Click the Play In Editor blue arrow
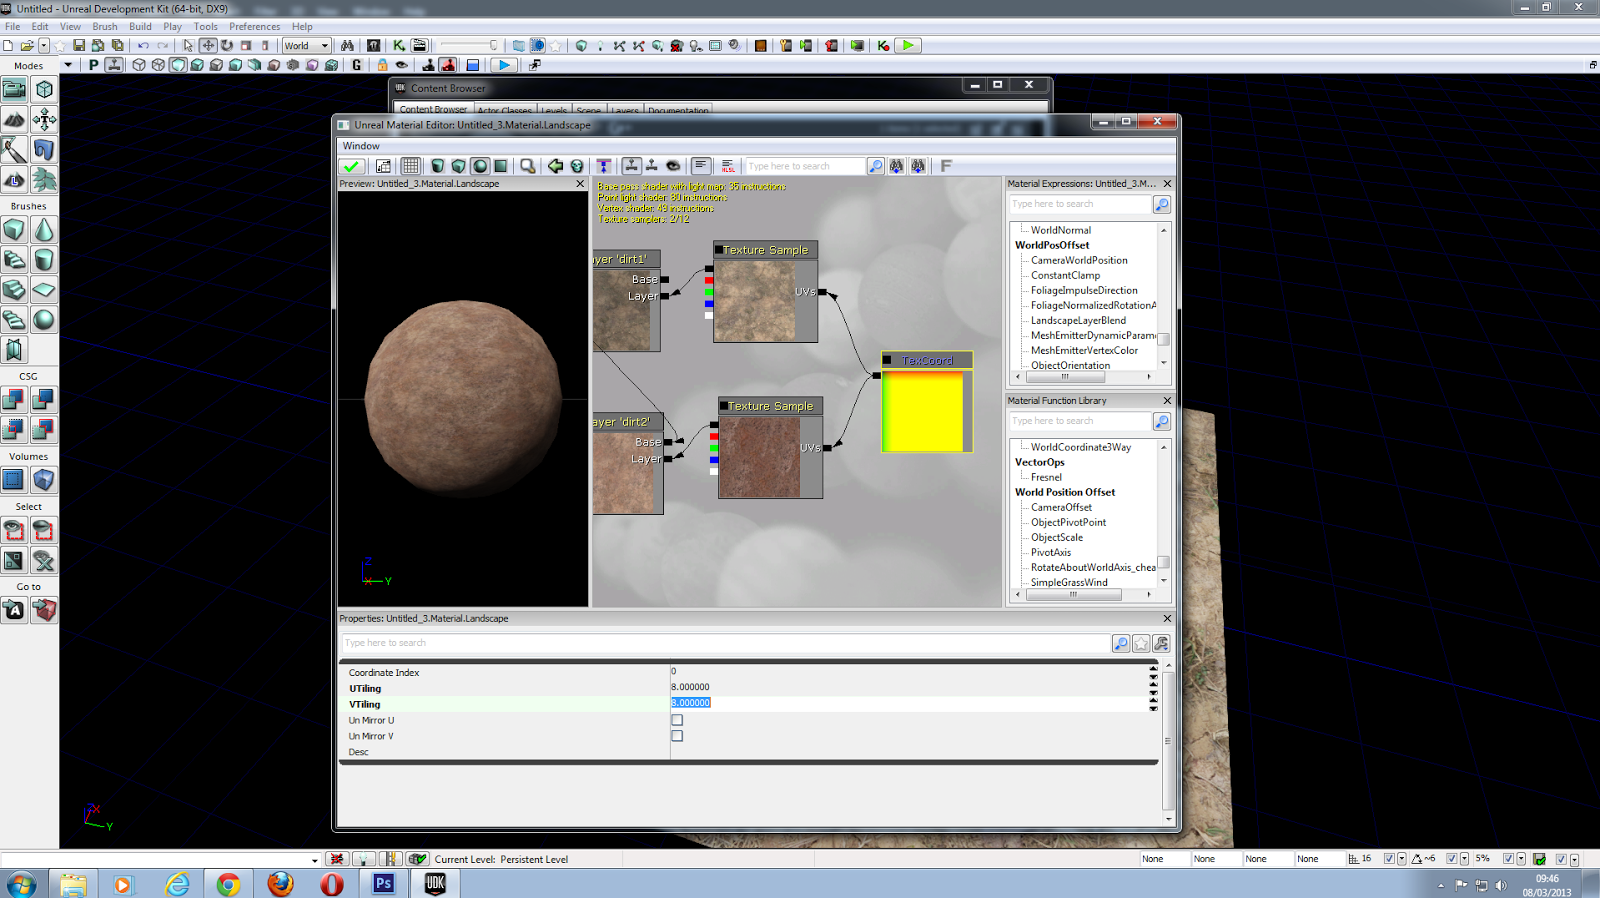Viewport: 1600px width, 898px height. [504, 65]
